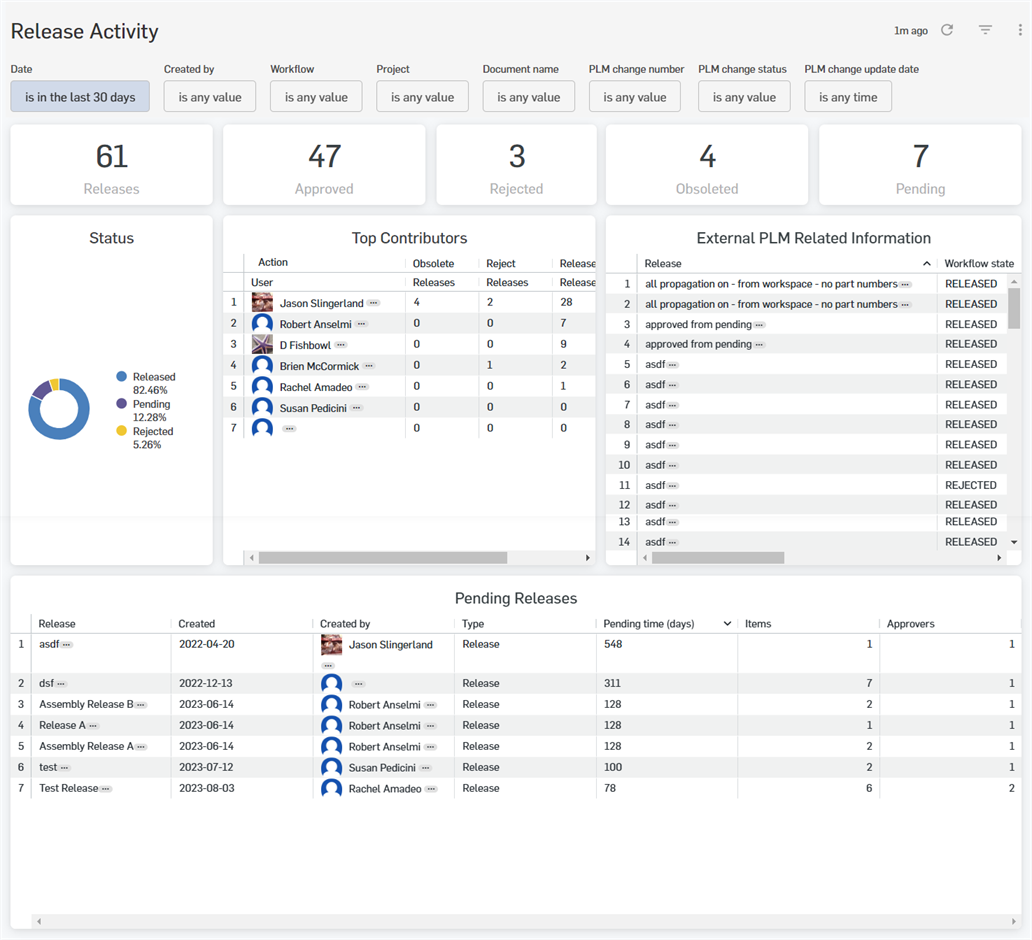Open the three-dot dashboard options menu
Screen dimensions: 1032x940
(1020, 30)
